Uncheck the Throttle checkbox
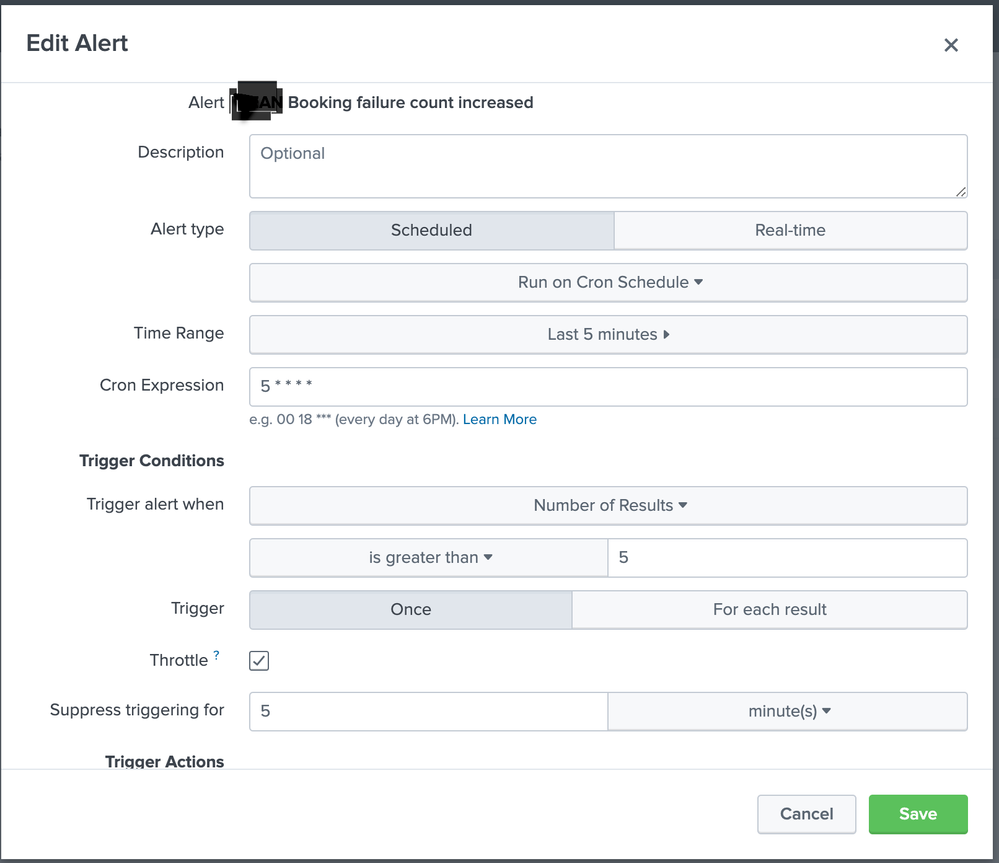Image resolution: width=999 pixels, height=863 pixels. [259, 661]
